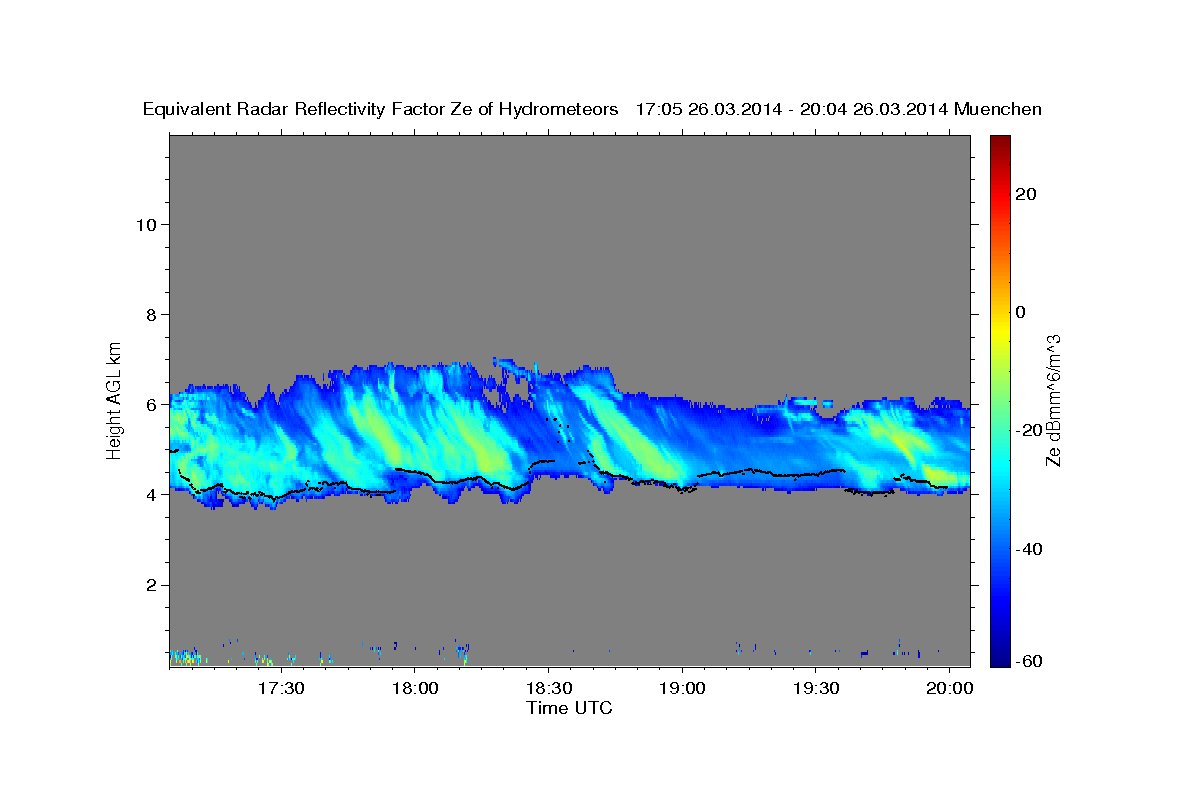Click the '19:30' time tick label
This screenshot has height=800, width=1200.
coord(815,689)
